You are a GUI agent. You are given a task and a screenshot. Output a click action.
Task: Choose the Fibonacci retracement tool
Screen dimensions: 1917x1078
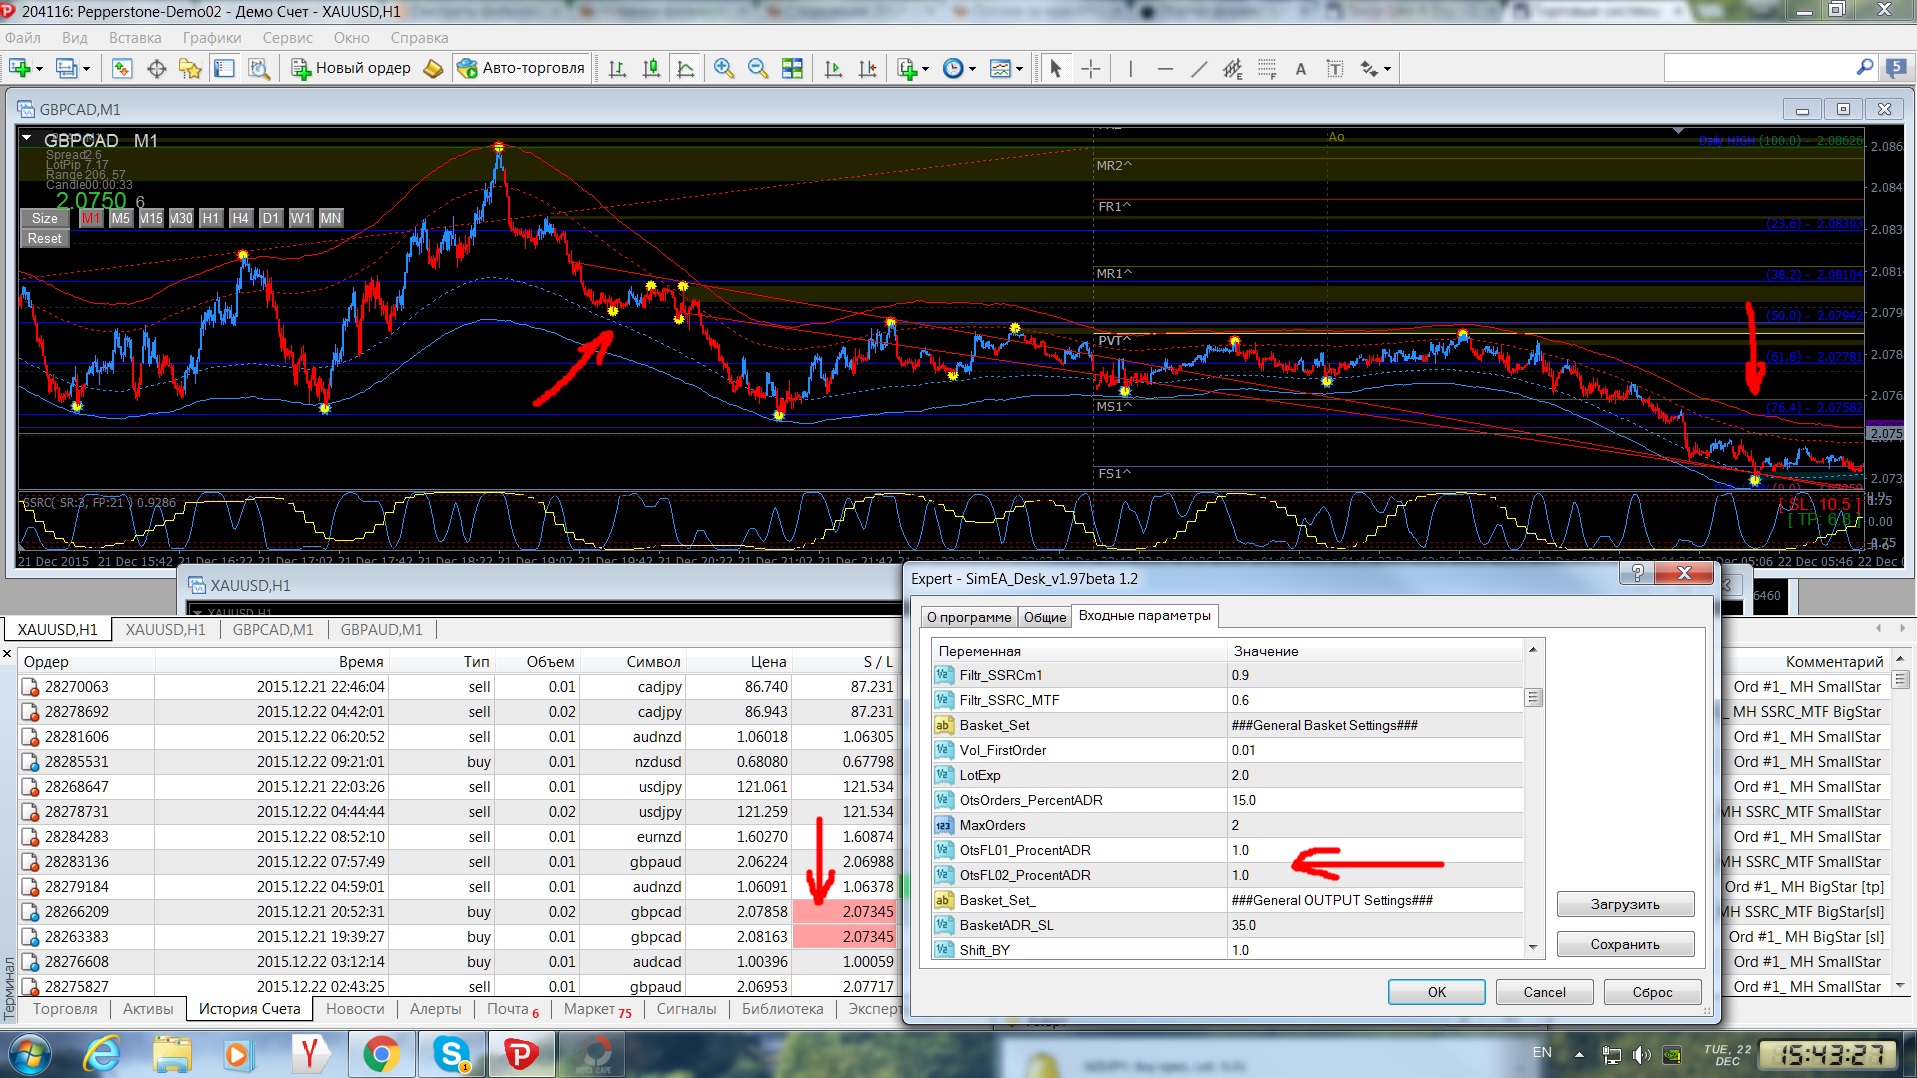pyautogui.click(x=1267, y=69)
